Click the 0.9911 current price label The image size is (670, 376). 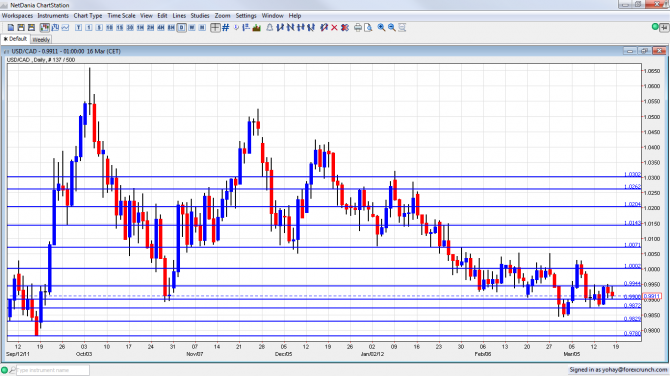click(652, 296)
